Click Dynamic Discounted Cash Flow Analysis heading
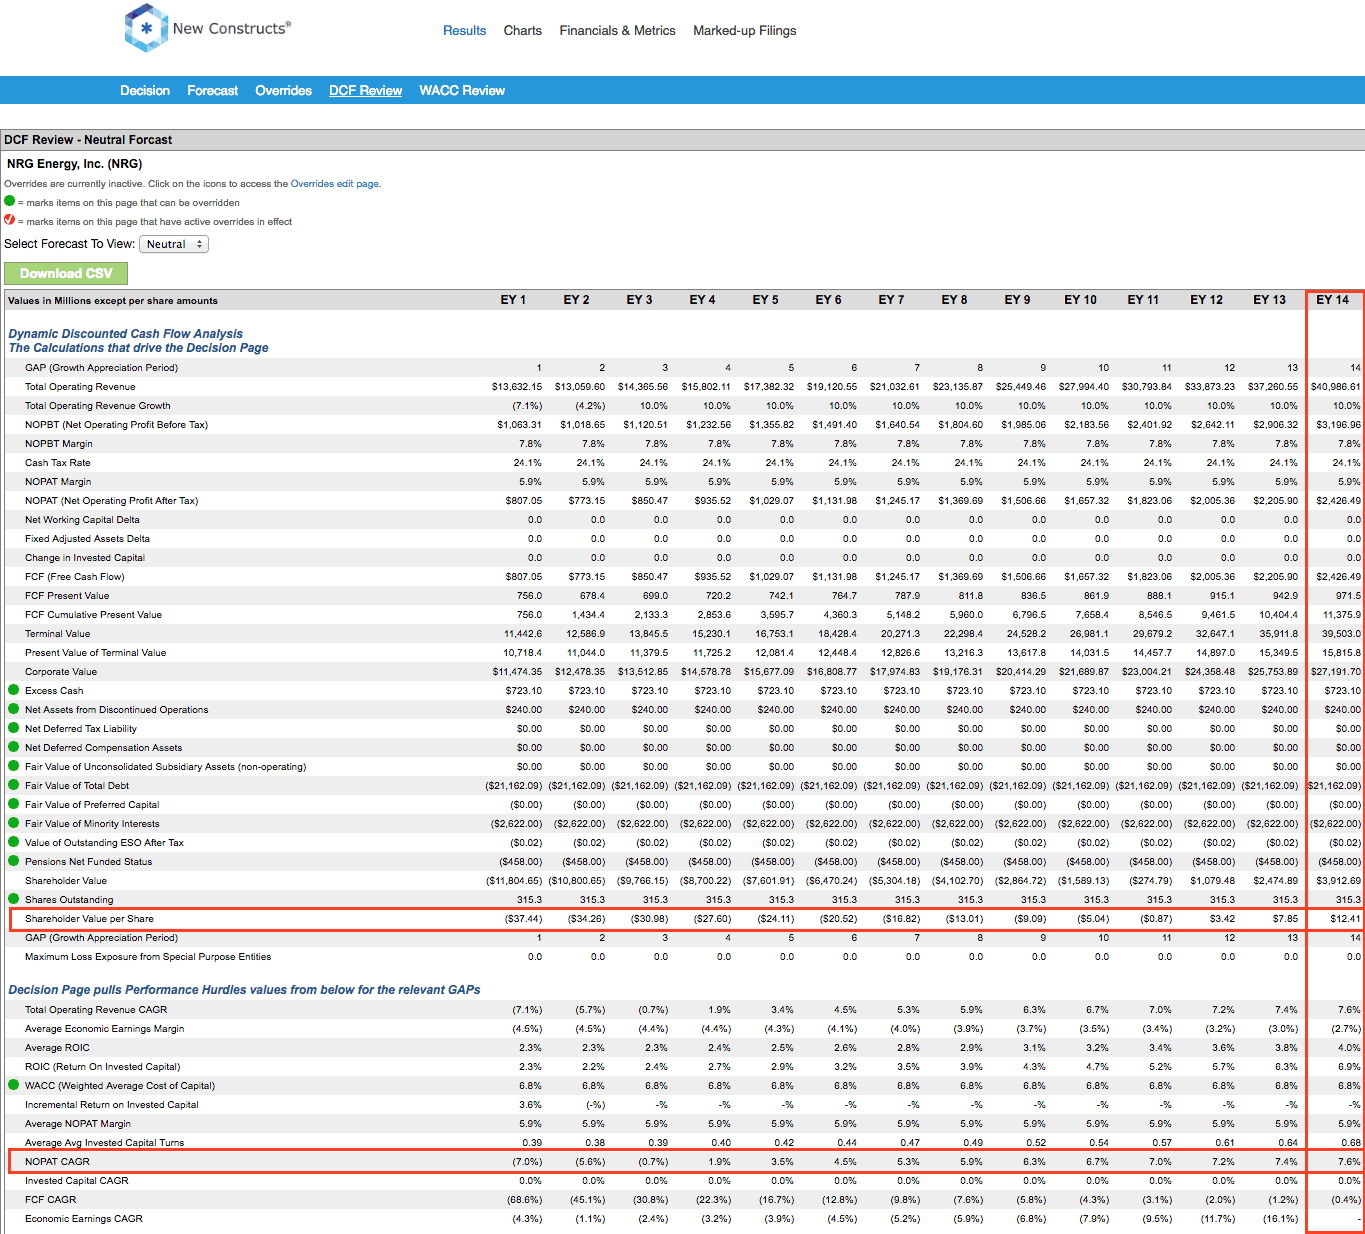Screen dimensions: 1365x1234 126,334
